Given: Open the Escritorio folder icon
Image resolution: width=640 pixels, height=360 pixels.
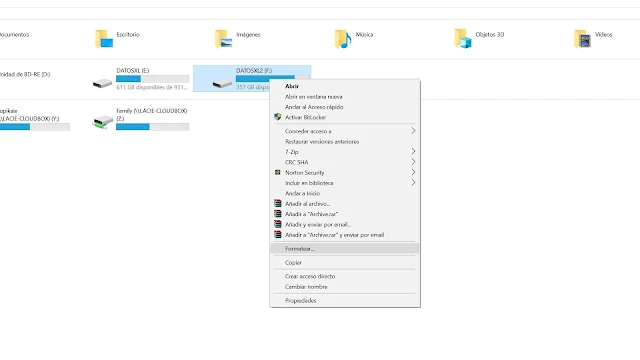Looking at the screenshot, I should point(104,39).
